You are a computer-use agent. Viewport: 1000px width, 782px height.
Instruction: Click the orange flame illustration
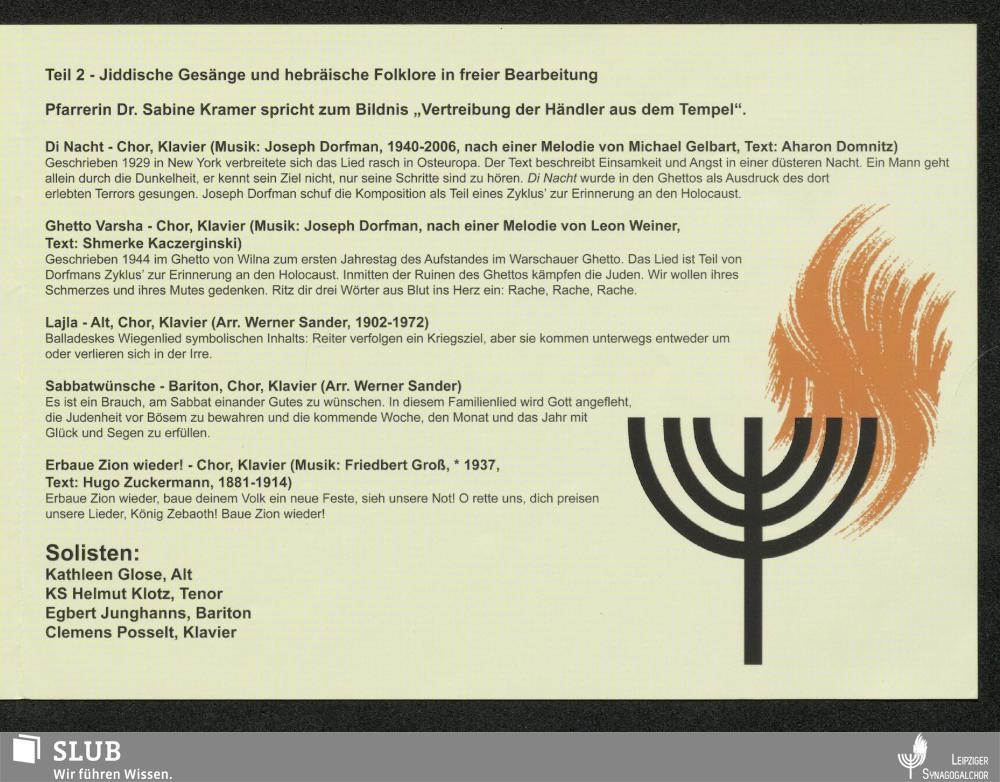point(860,340)
